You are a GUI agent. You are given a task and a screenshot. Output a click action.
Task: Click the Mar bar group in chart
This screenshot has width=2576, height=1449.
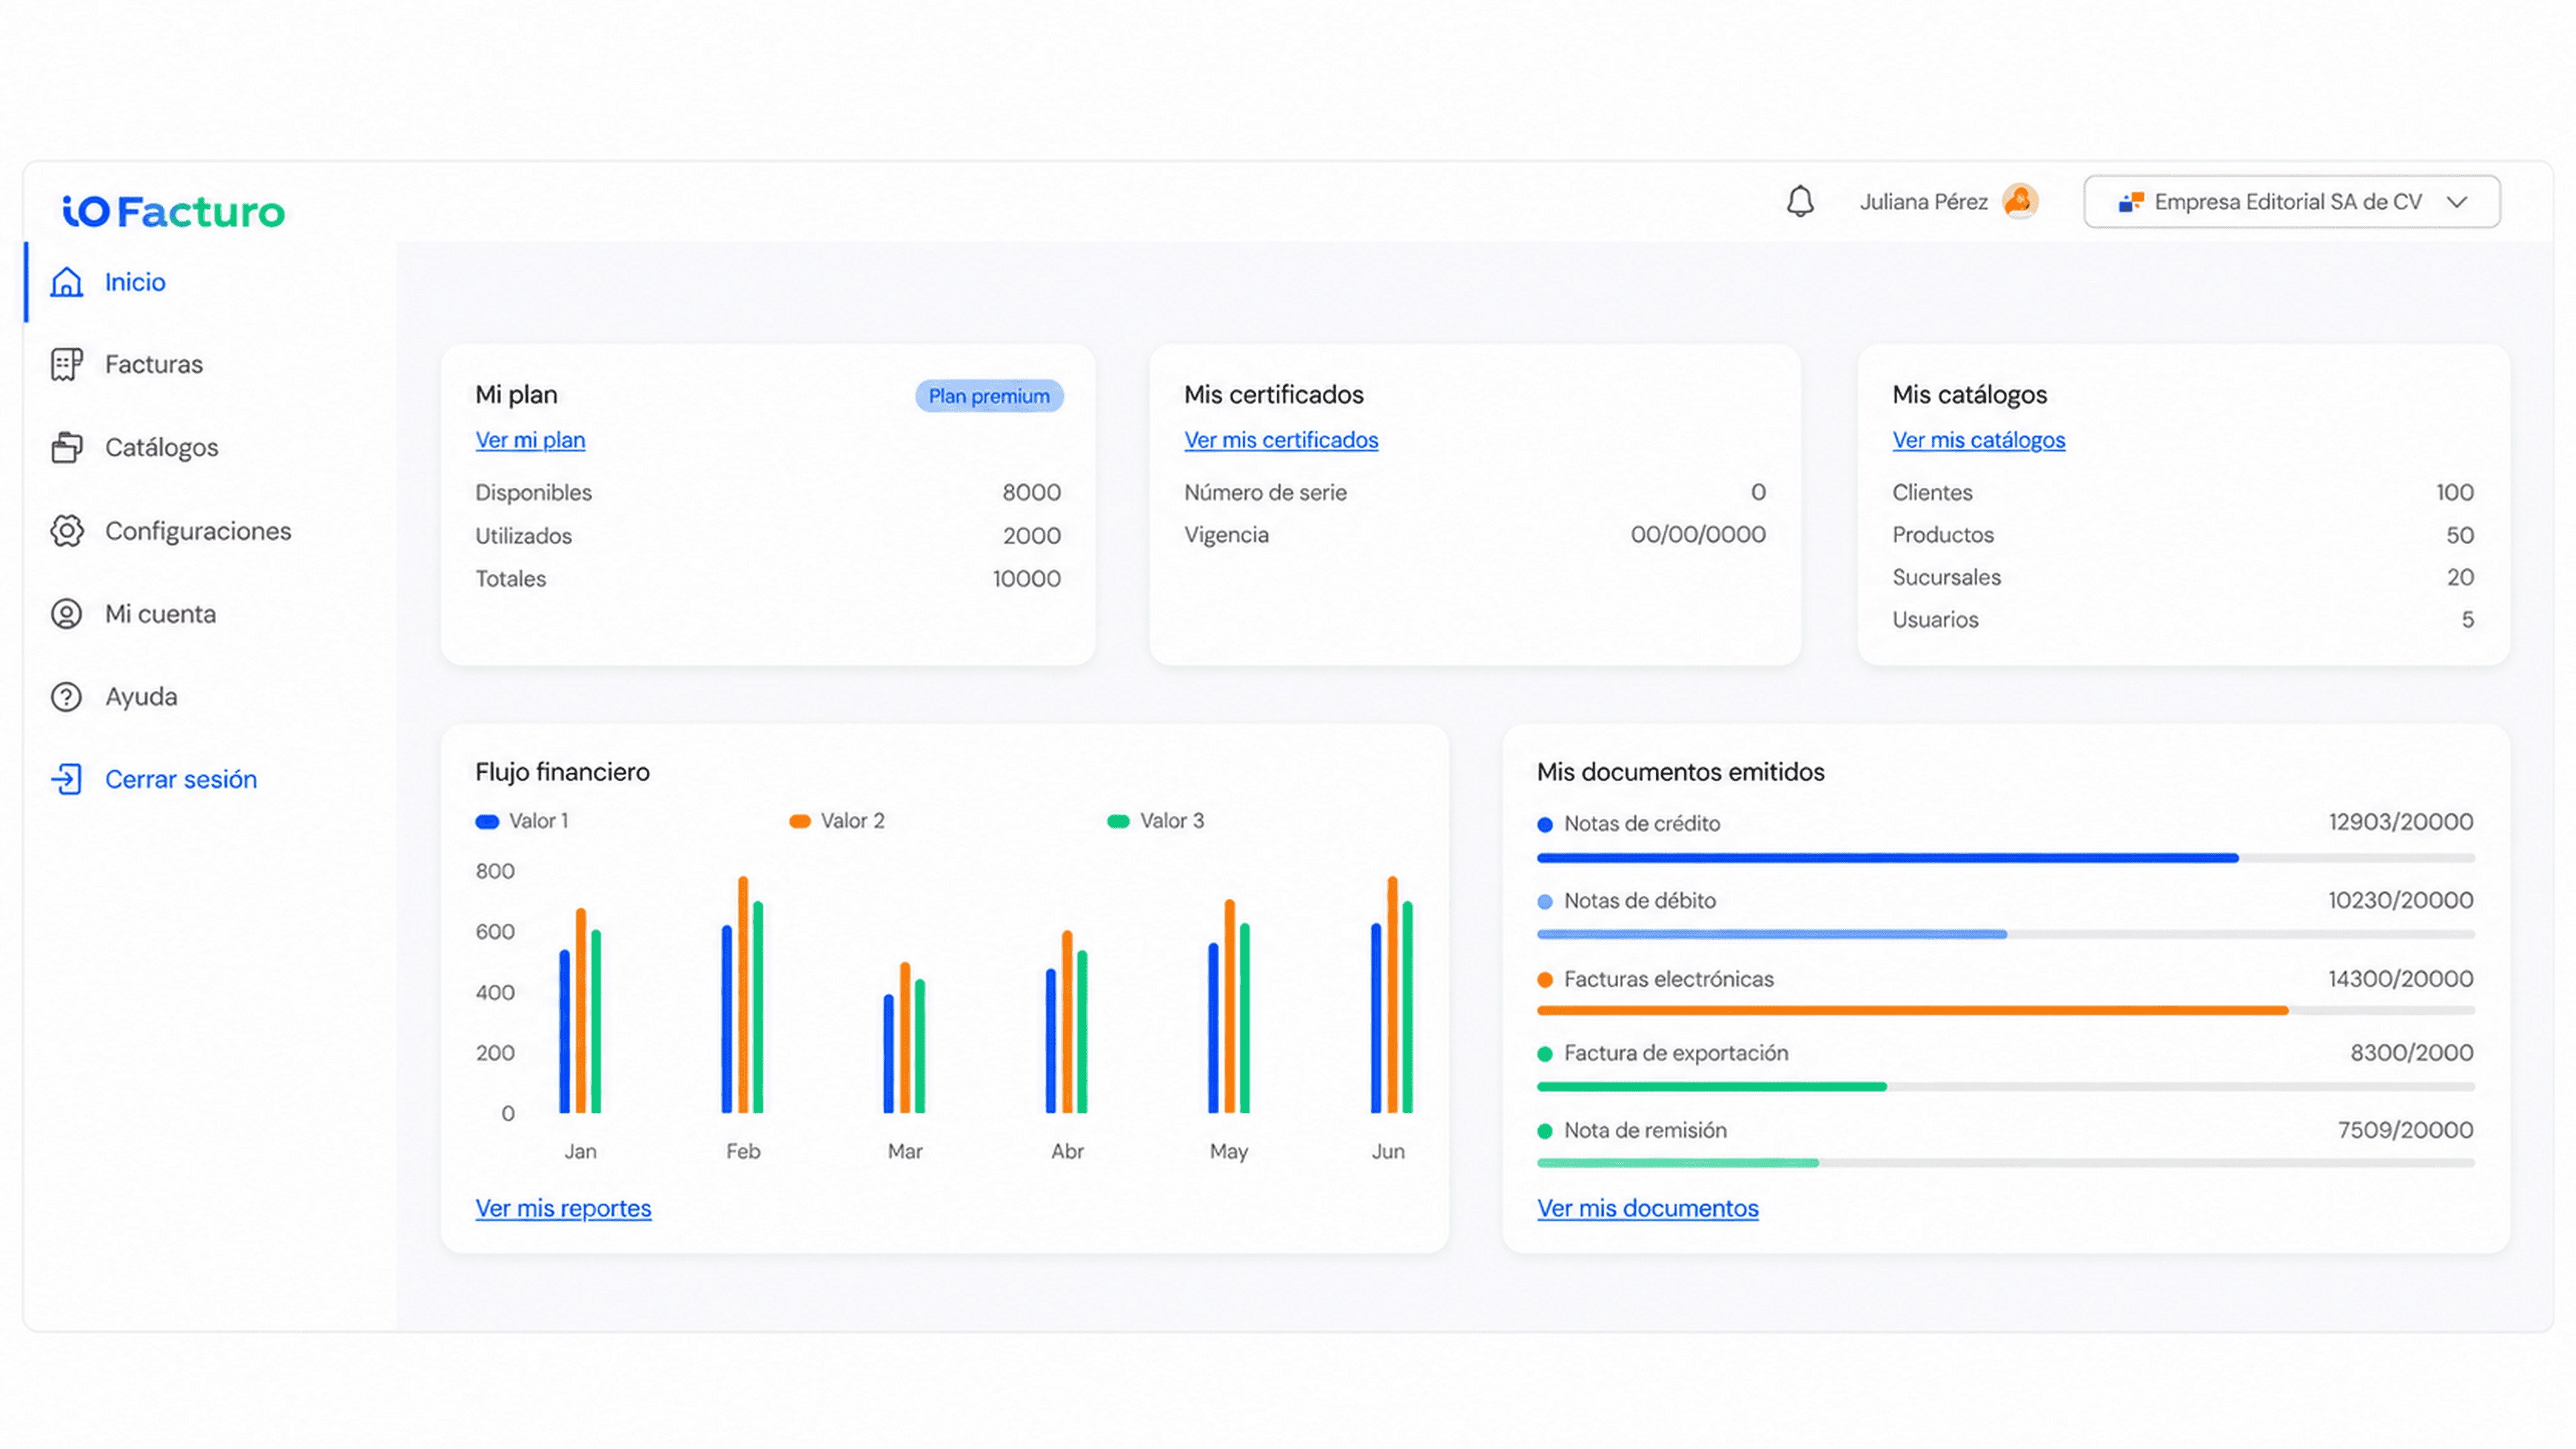click(x=904, y=1038)
